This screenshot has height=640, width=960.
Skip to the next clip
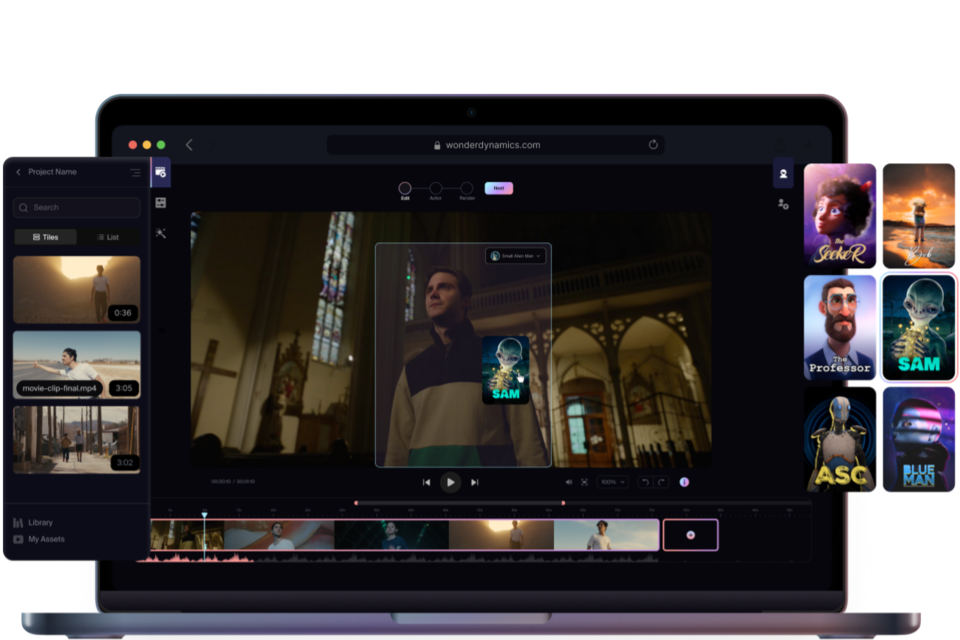coord(474,482)
